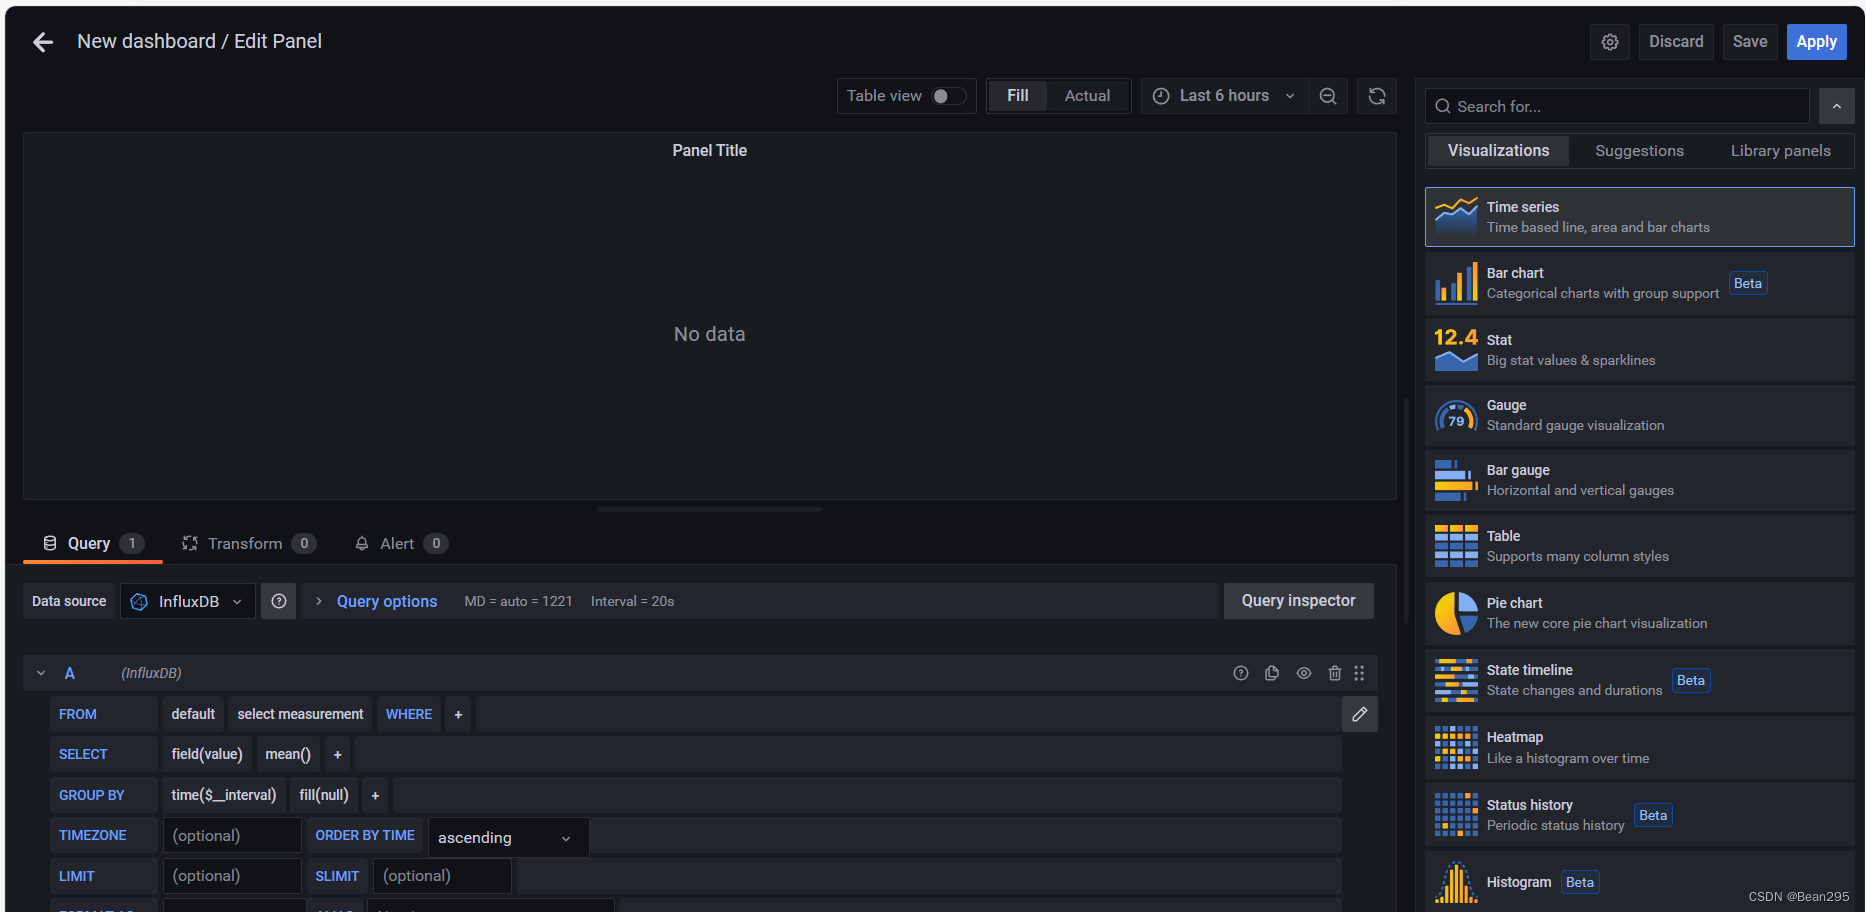Open the Last 6 hours time picker

pos(1224,96)
